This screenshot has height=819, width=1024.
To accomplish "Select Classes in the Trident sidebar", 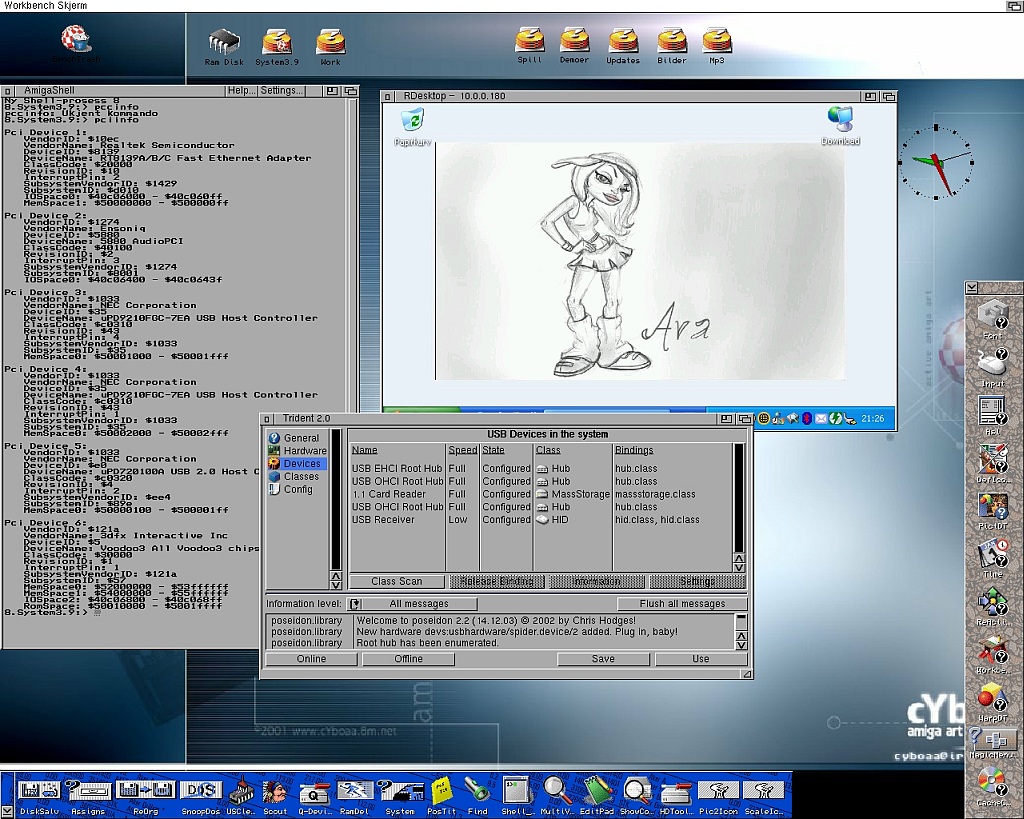I will click(x=301, y=477).
